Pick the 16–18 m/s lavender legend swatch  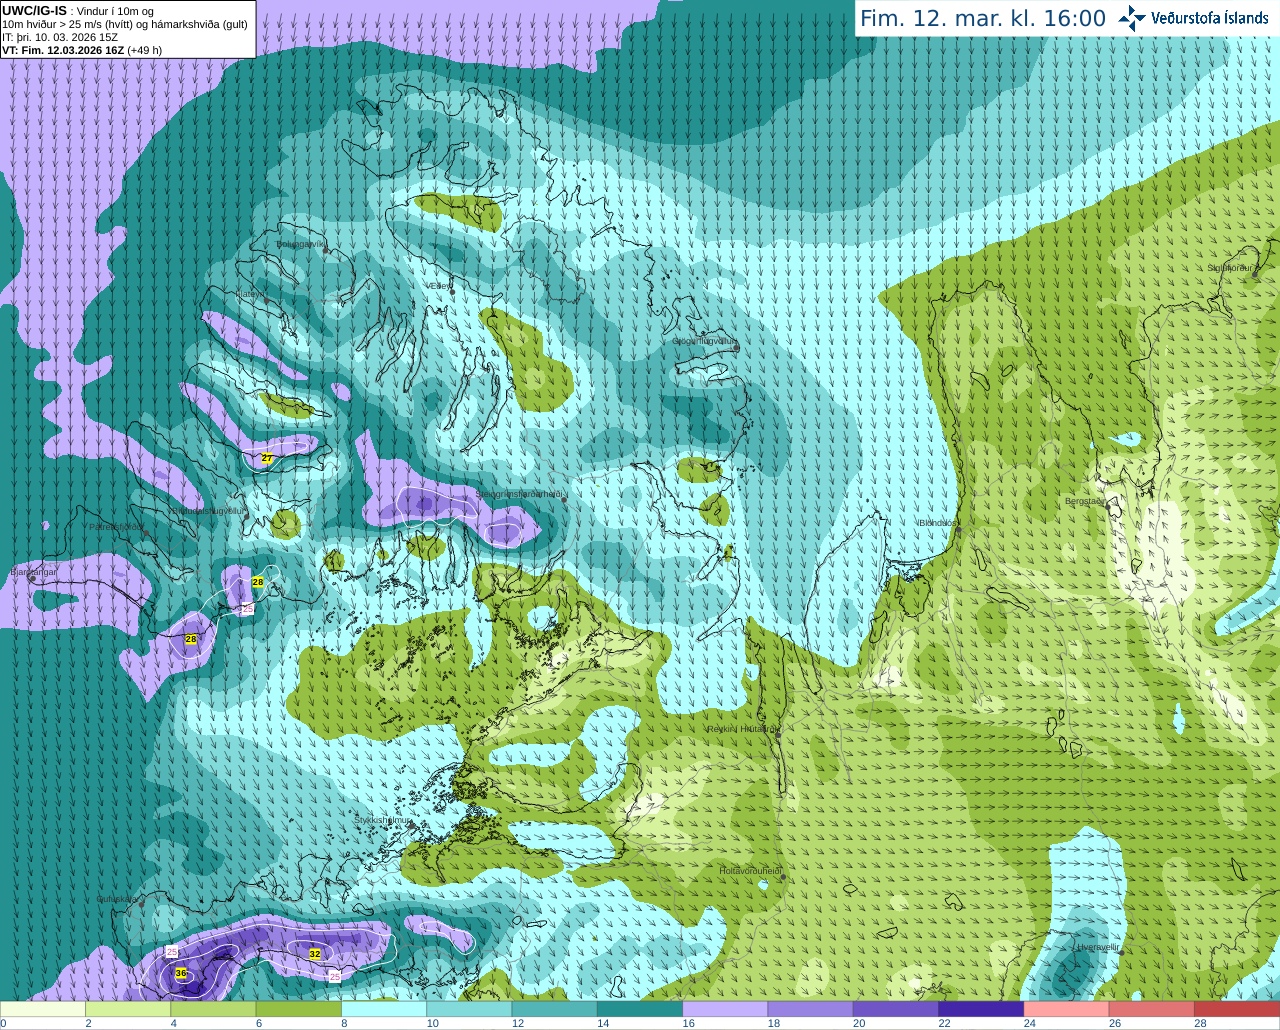pyautogui.click(x=725, y=1009)
